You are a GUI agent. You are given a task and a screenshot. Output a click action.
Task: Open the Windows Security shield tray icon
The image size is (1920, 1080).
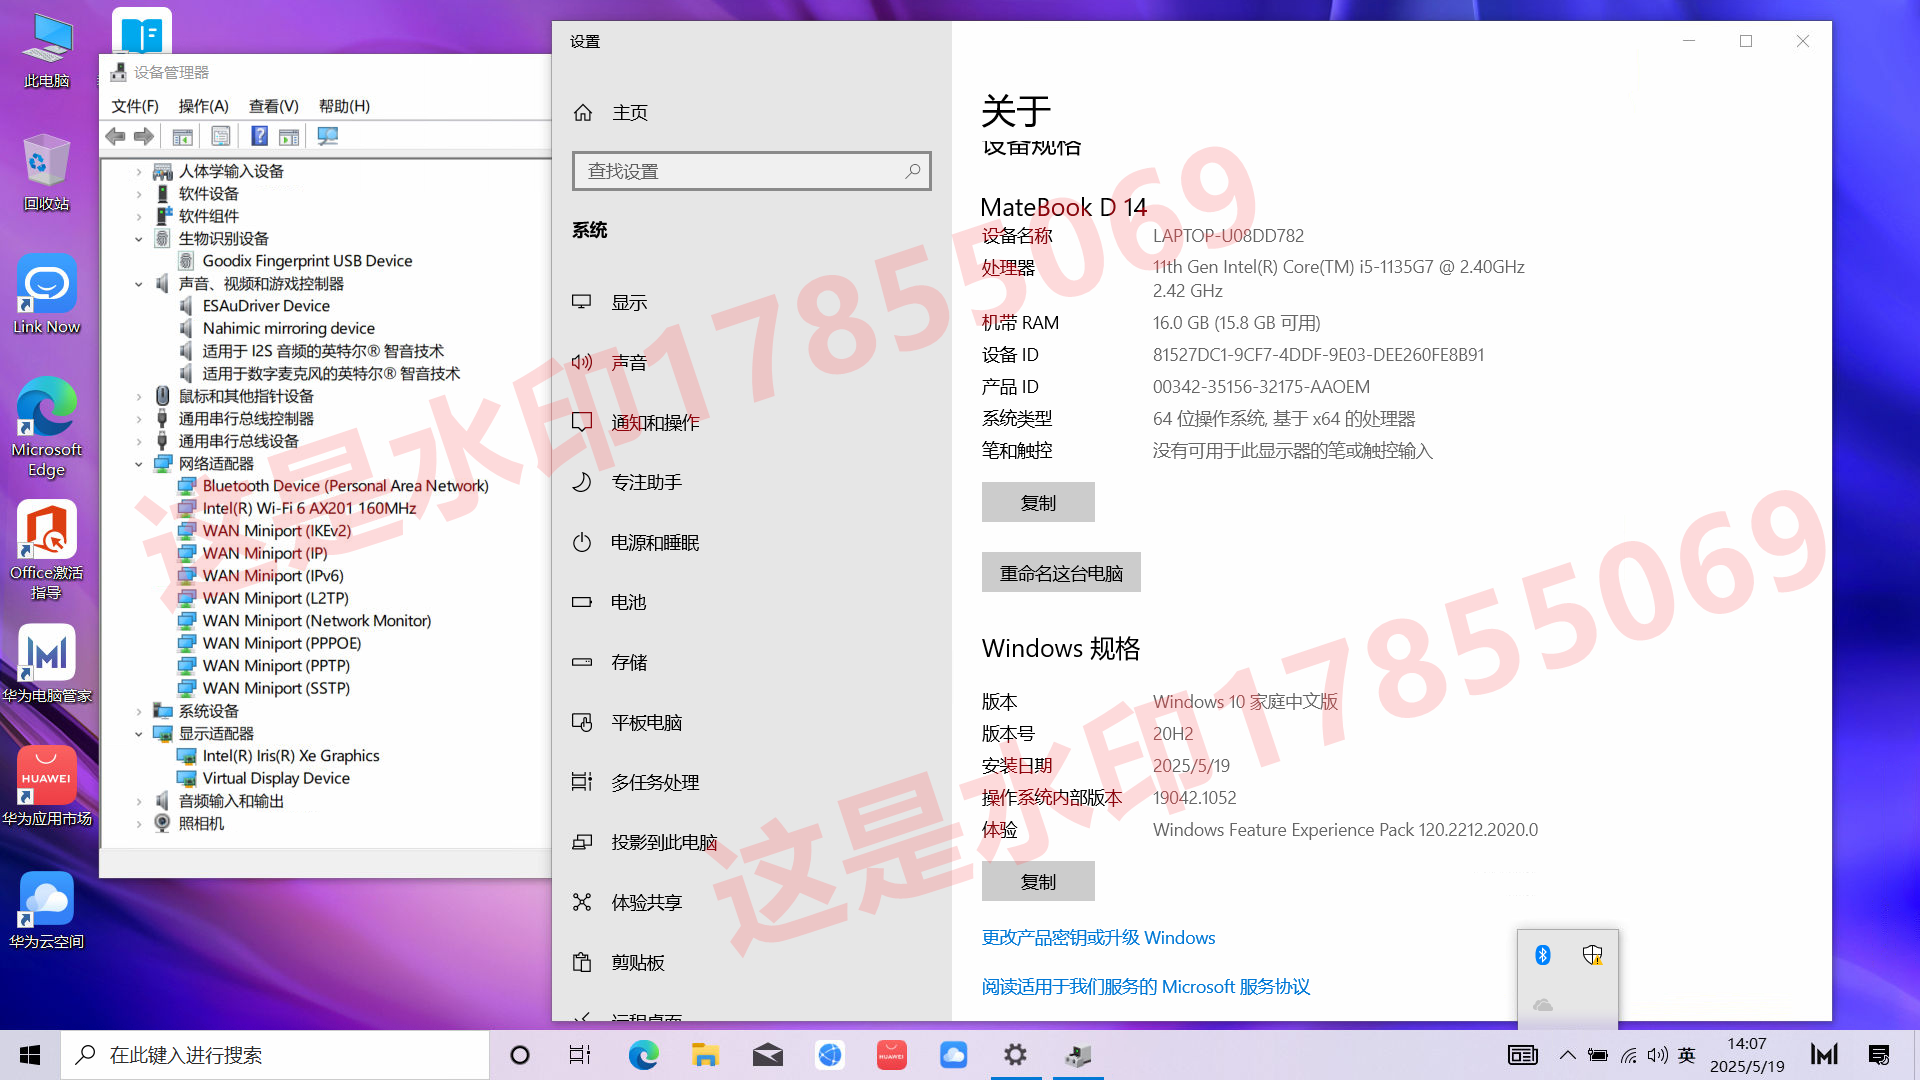tap(1593, 955)
